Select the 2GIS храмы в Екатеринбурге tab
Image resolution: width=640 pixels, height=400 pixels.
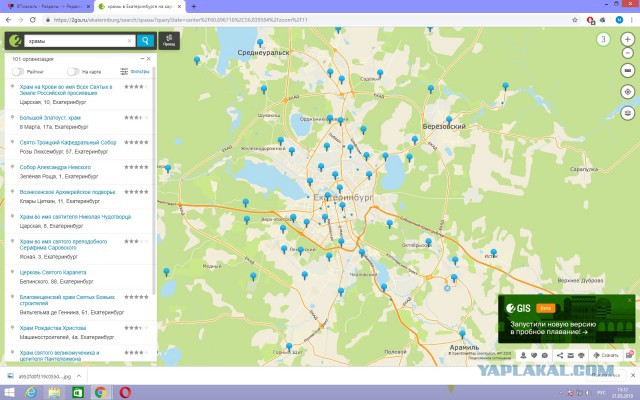(x=139, y=7)
